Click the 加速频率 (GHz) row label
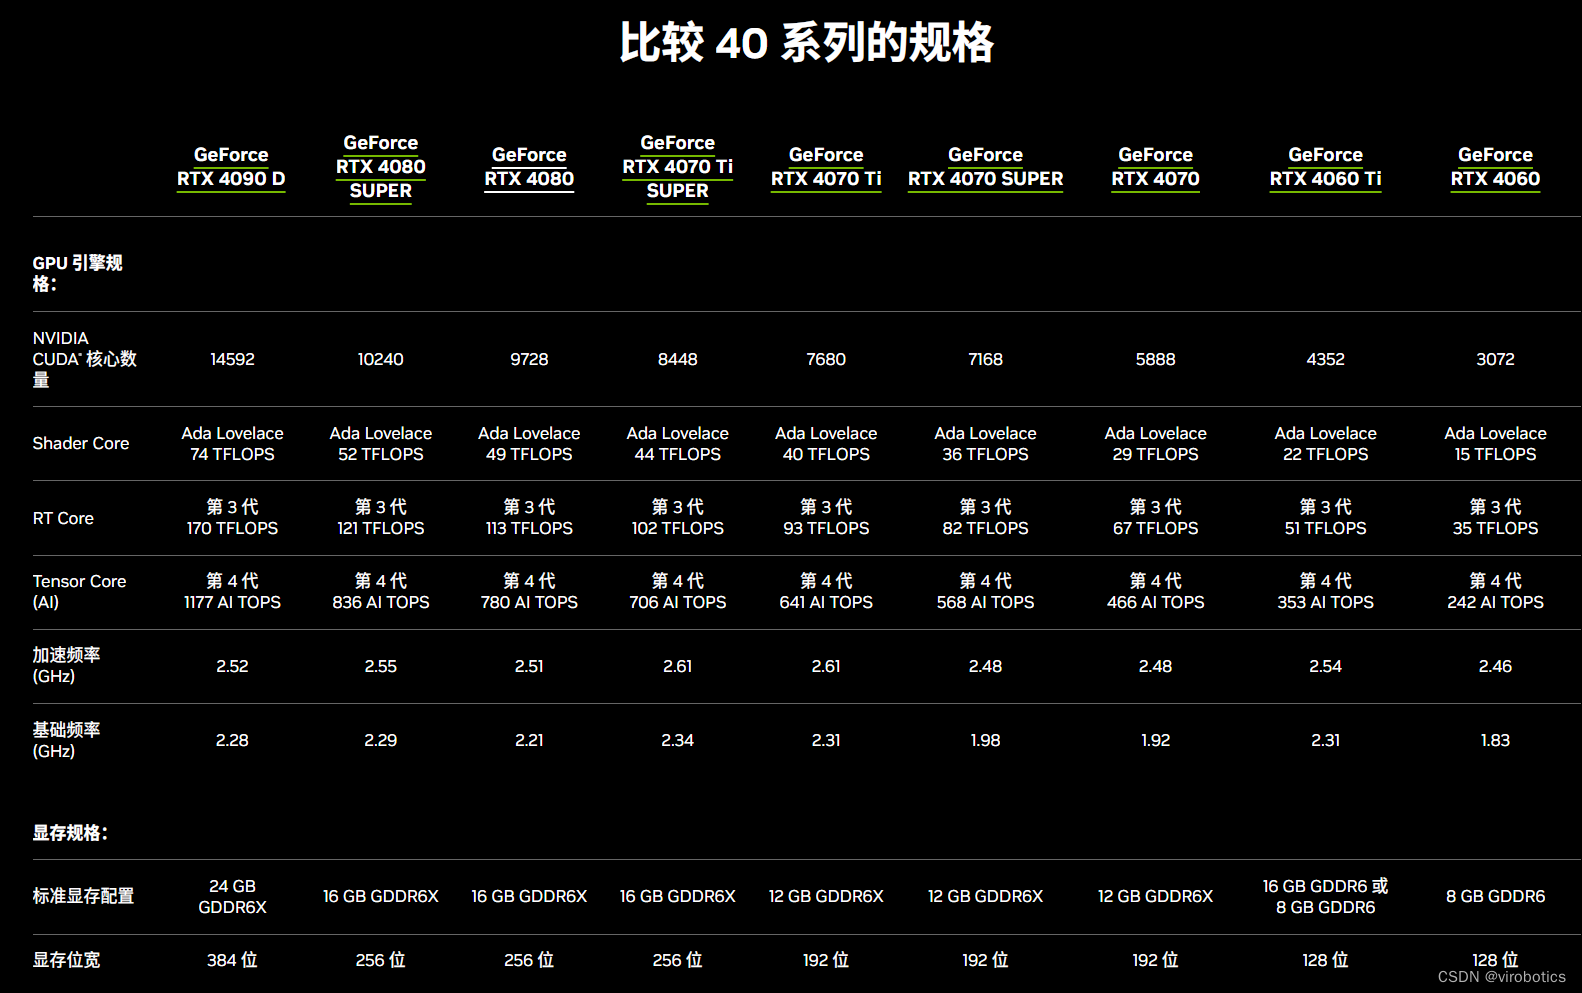Image resolution: width=1582 pixels, height=993 pixels. [66, 666]
